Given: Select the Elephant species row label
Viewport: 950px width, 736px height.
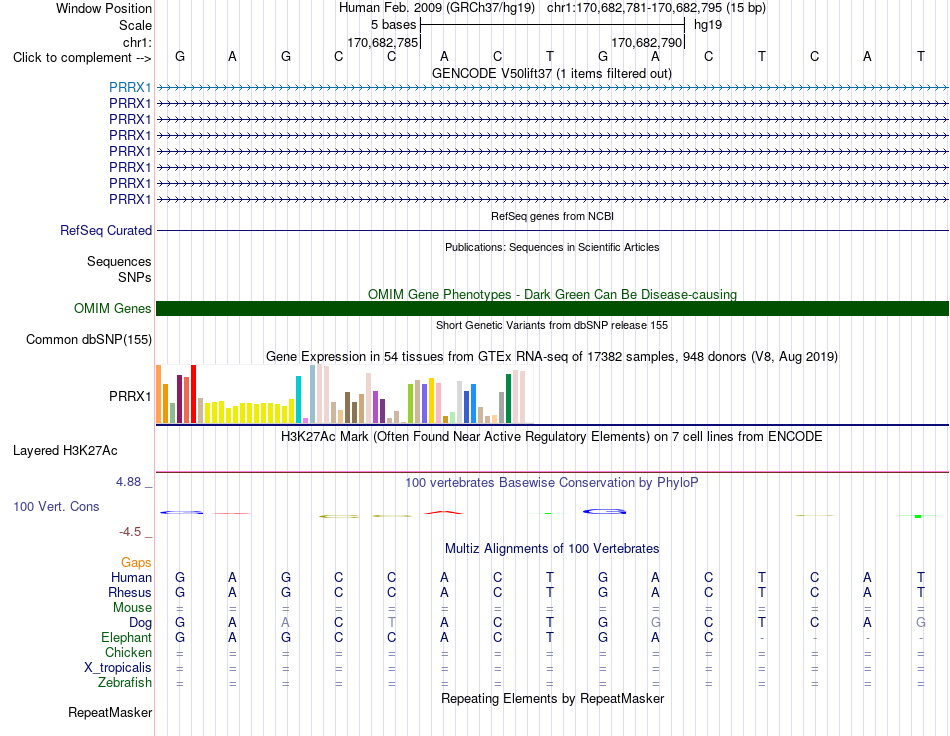Looking at the screenshot, I should pyautogui.click(x=127, y=637).
